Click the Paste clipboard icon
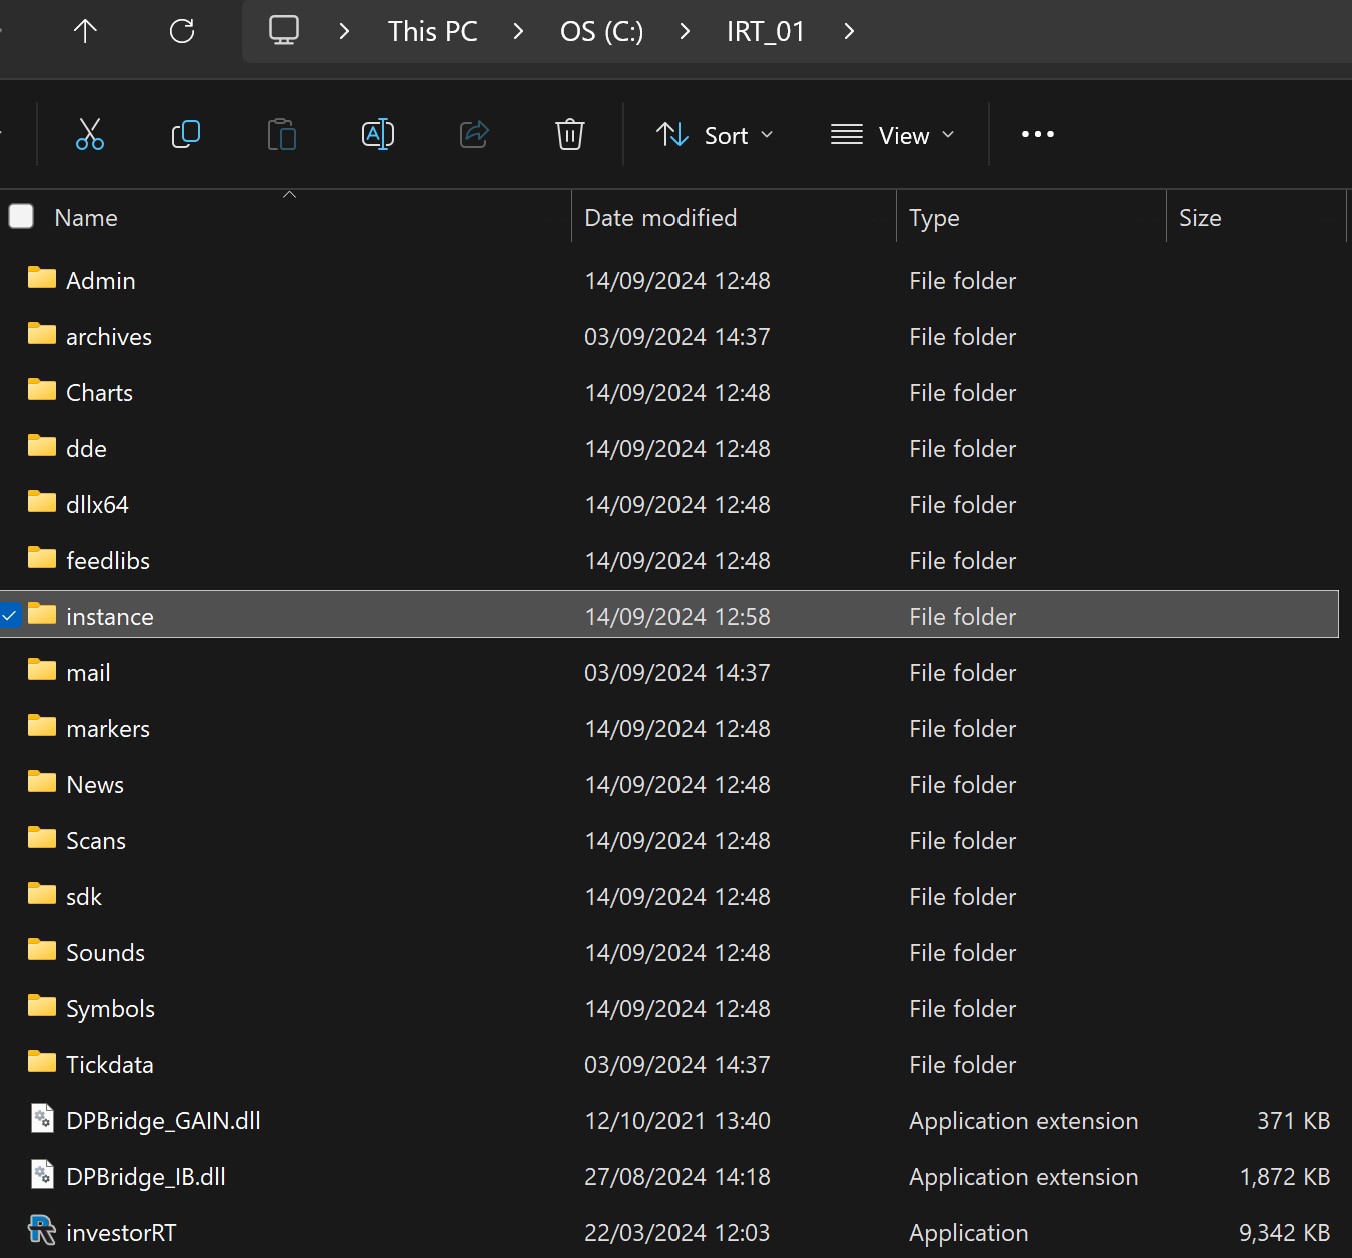Screen dimensions: 1352x1258 [282, 134]
